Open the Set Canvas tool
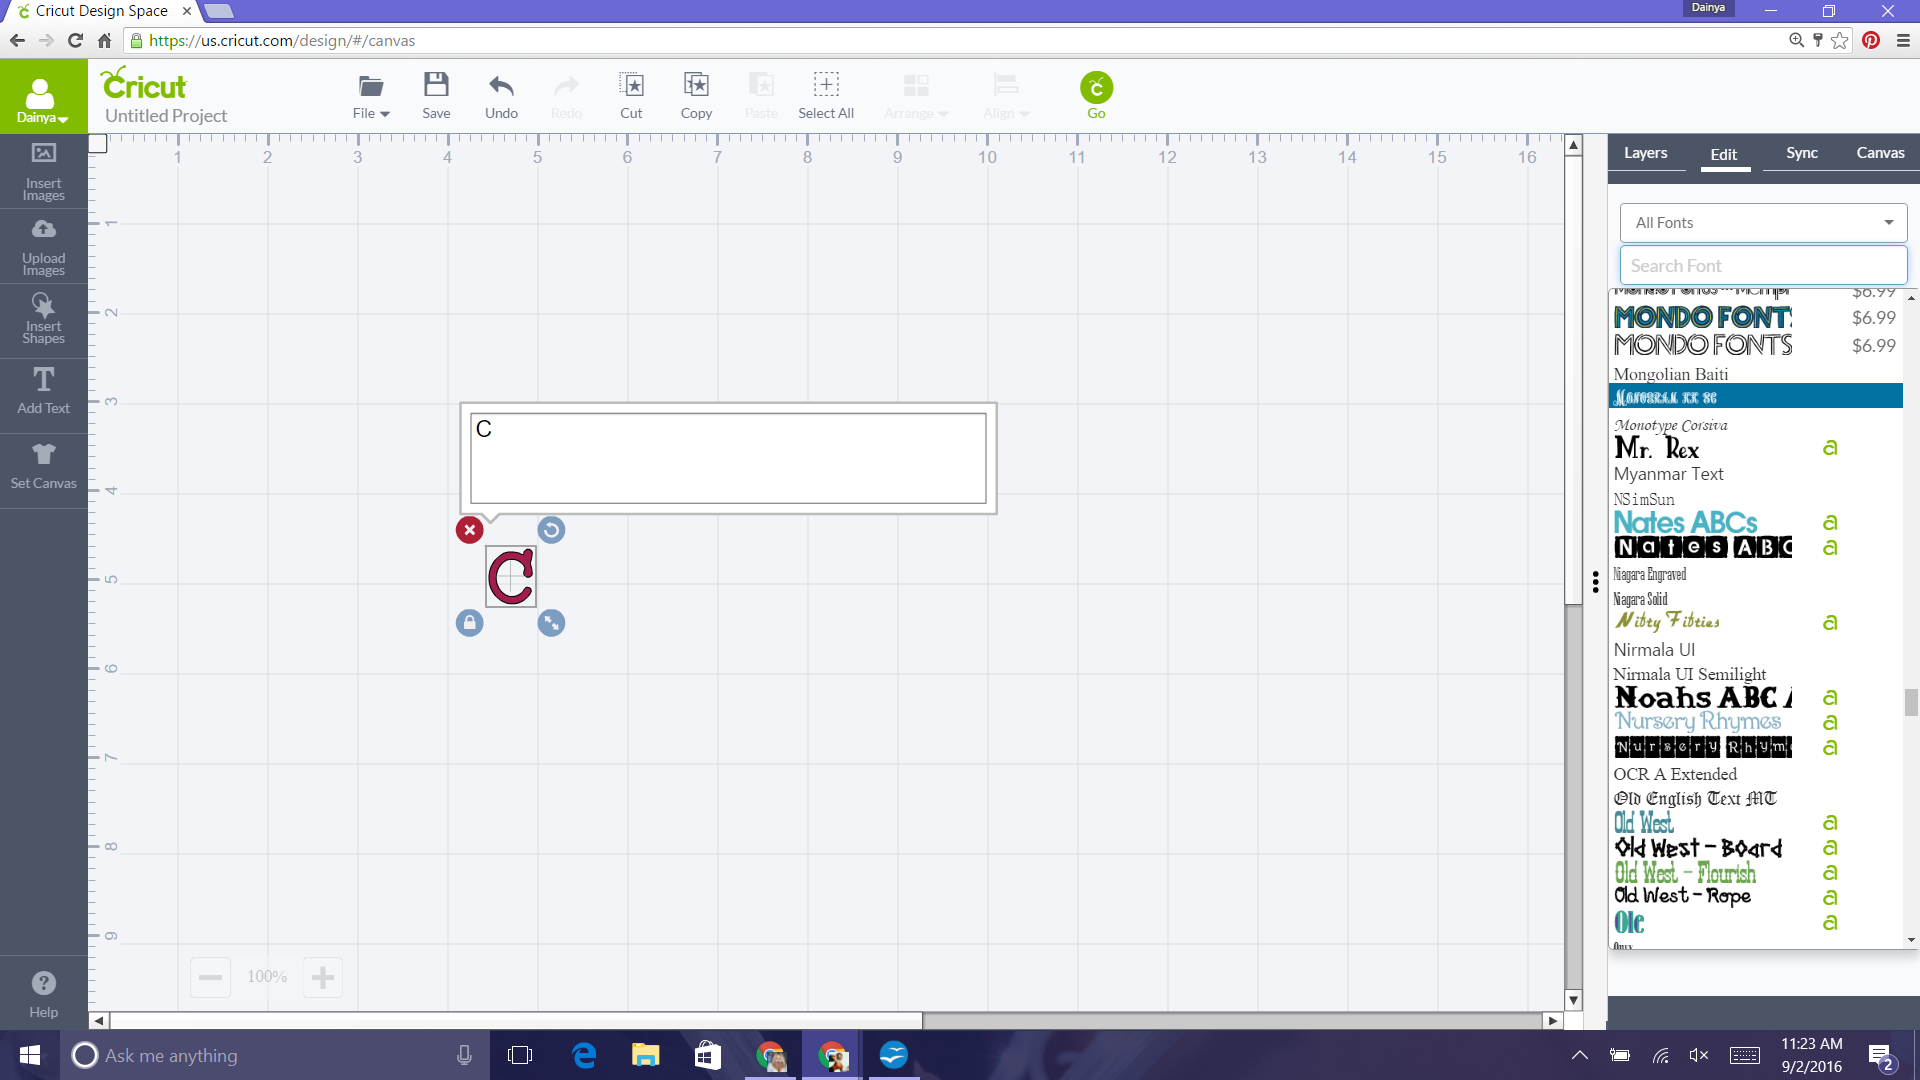The width and height of the screenshot is (1920, 1080). point(43,467)
